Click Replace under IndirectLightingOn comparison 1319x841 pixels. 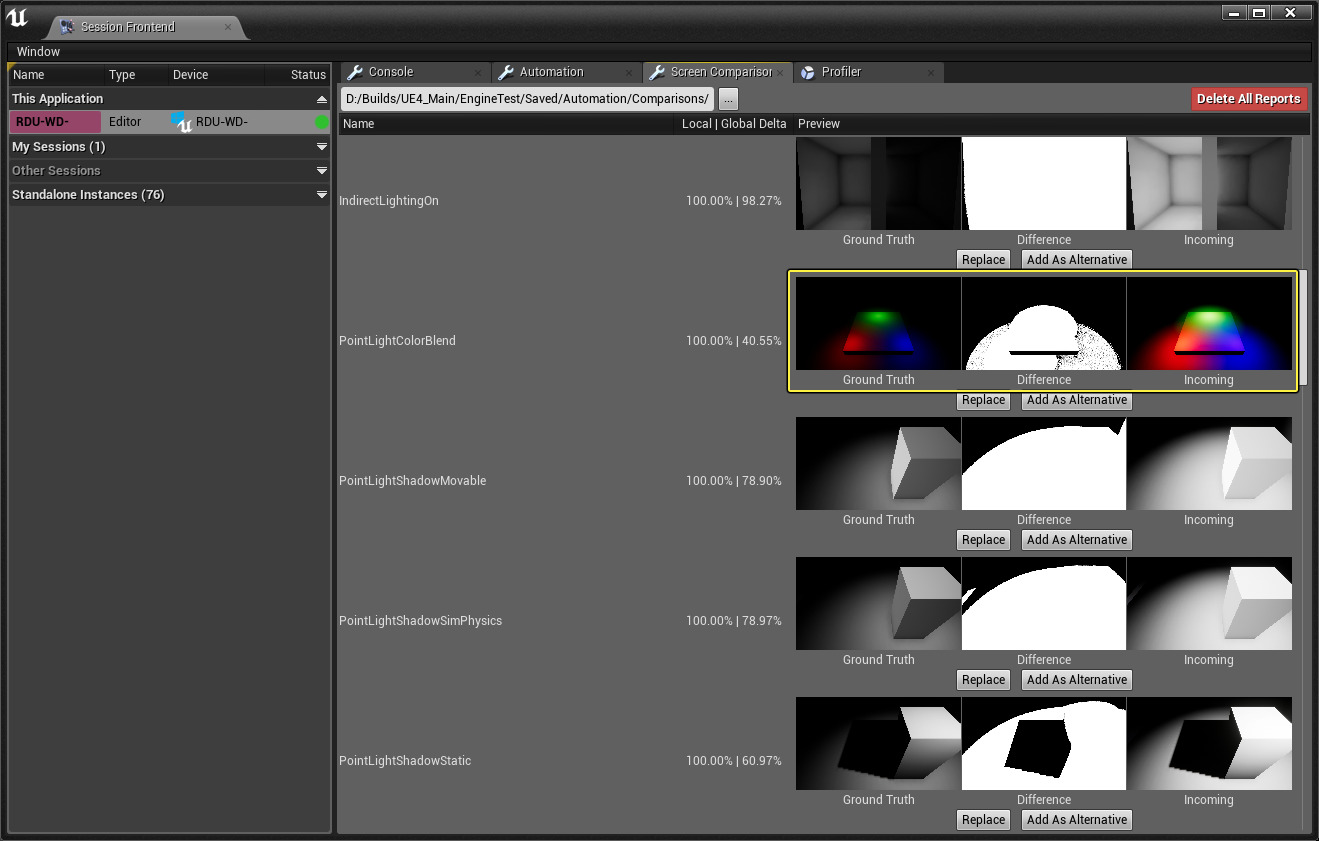click(x=983, y=260)
